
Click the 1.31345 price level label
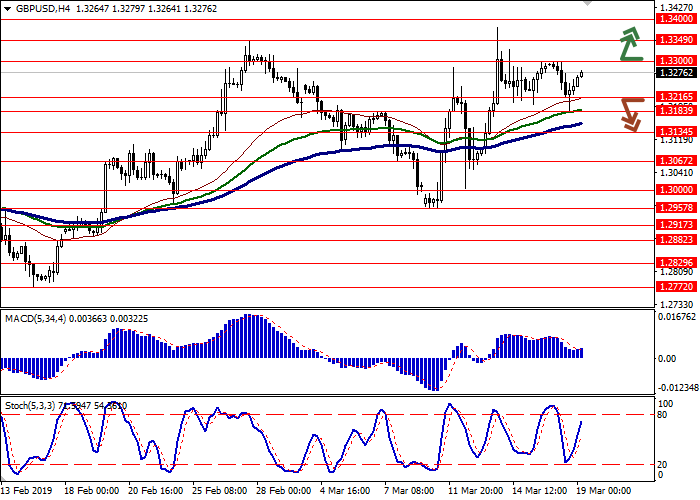[676, 132]
